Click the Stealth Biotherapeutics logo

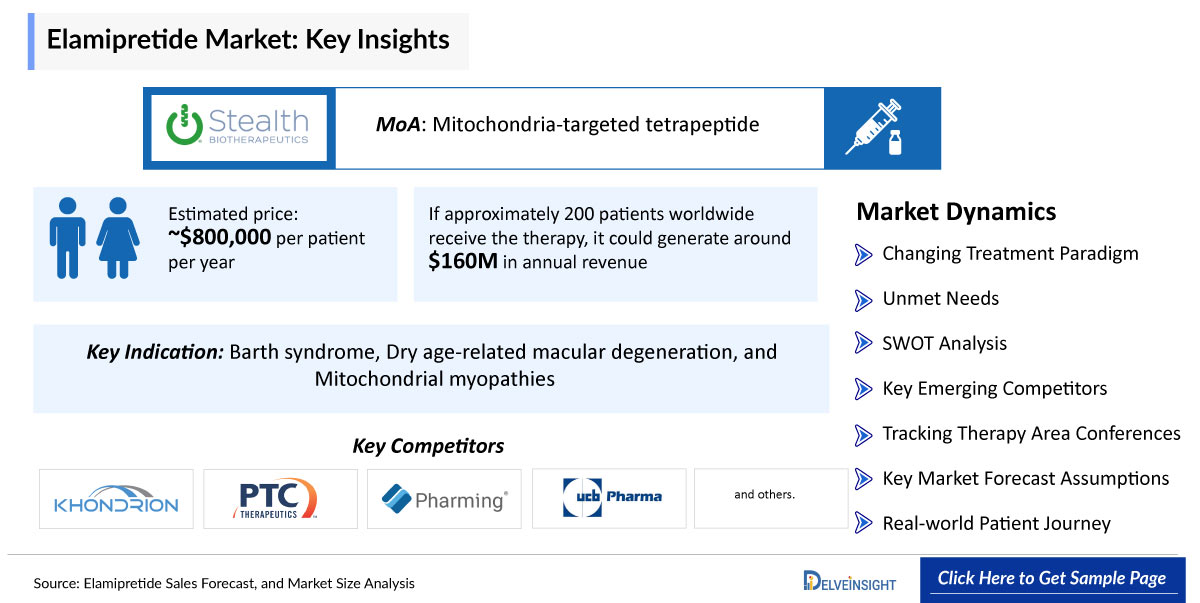click(239, 128)
